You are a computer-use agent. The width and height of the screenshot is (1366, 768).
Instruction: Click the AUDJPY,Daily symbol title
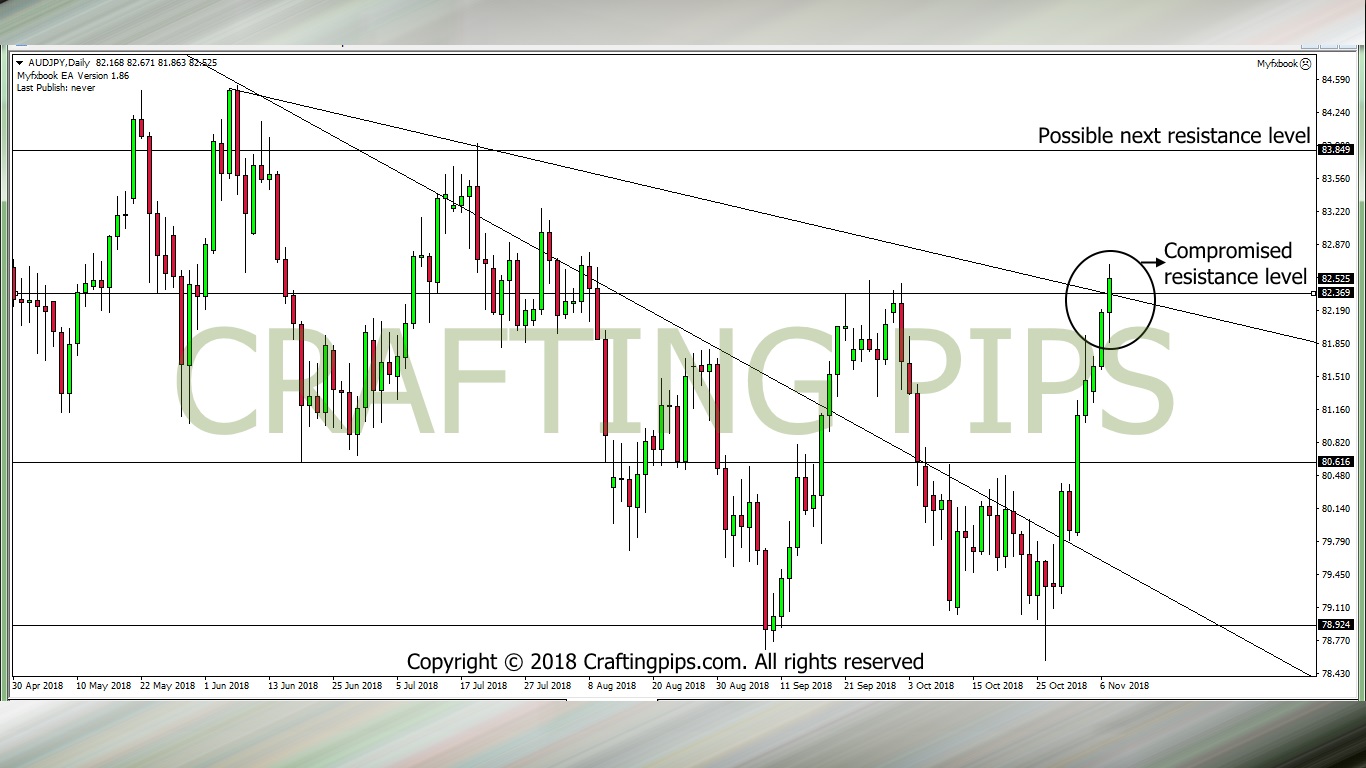tap(58, 64)
